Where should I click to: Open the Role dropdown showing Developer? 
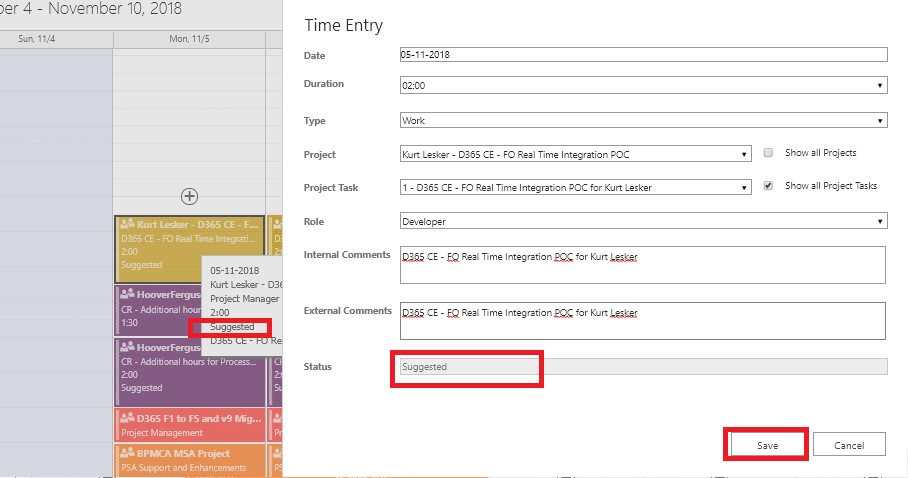click(x=643, y=221)
